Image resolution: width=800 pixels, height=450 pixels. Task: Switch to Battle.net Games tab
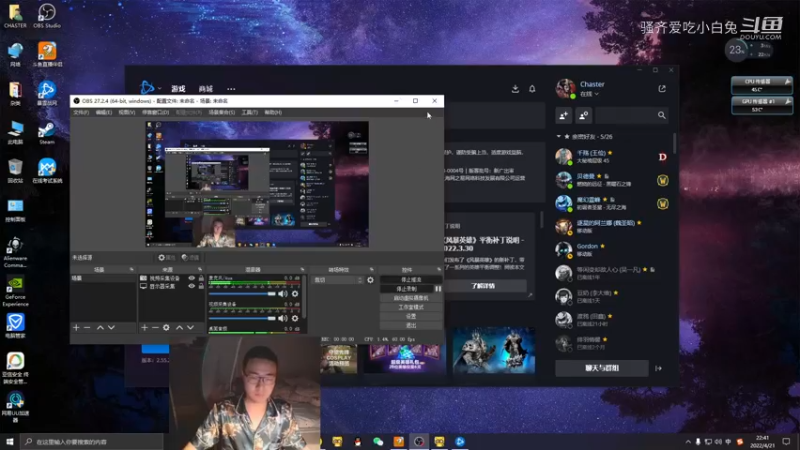178,89
